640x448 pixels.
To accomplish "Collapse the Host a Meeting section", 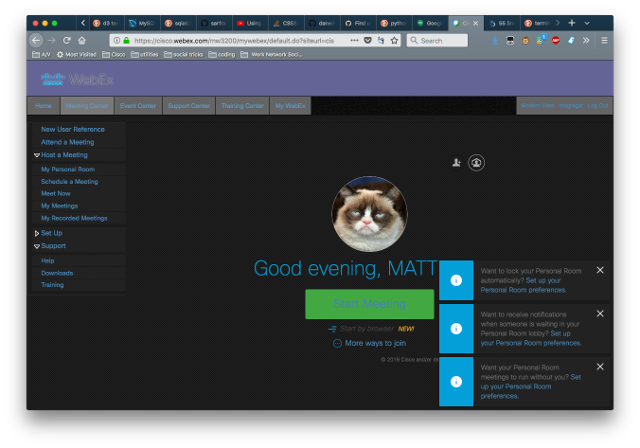I will pyautogui.click(x=37, y=155).
